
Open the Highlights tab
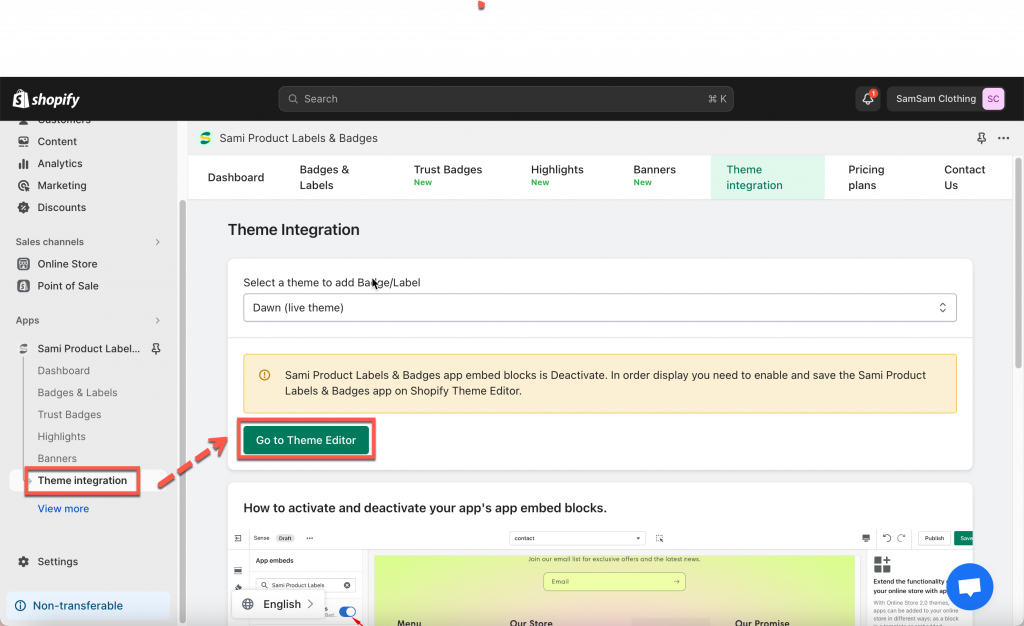(x=557, y=176)
